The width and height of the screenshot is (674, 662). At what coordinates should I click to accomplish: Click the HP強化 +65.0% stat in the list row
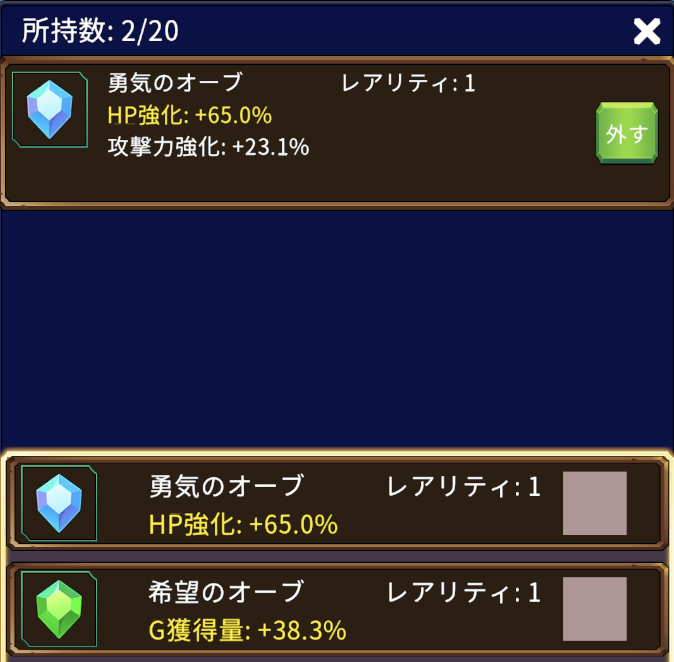243,524
